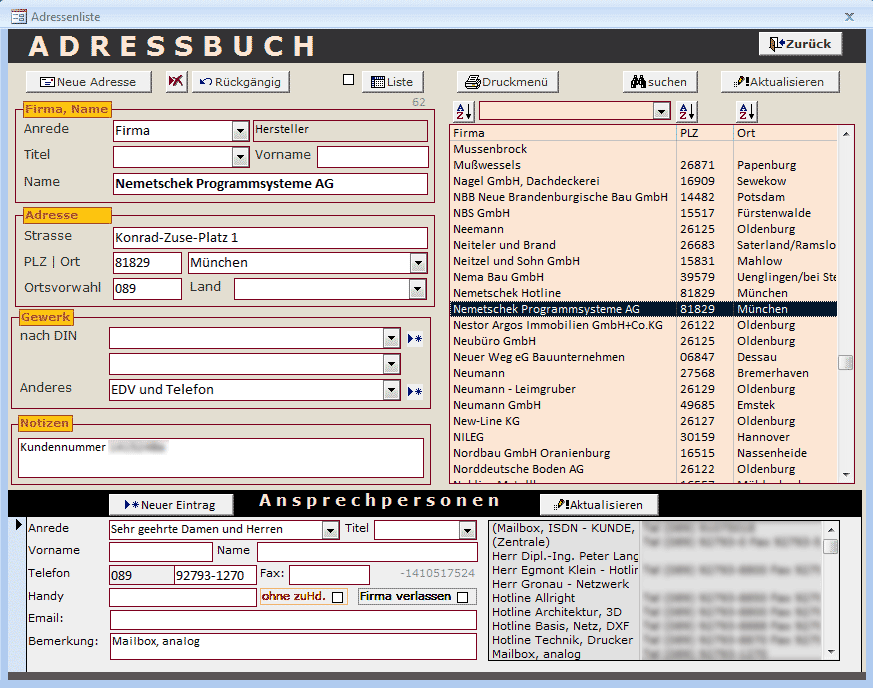Click the PLZ field containing 81829
The height and width of the screenshot is (688, 873).
(x=147, y=263)
